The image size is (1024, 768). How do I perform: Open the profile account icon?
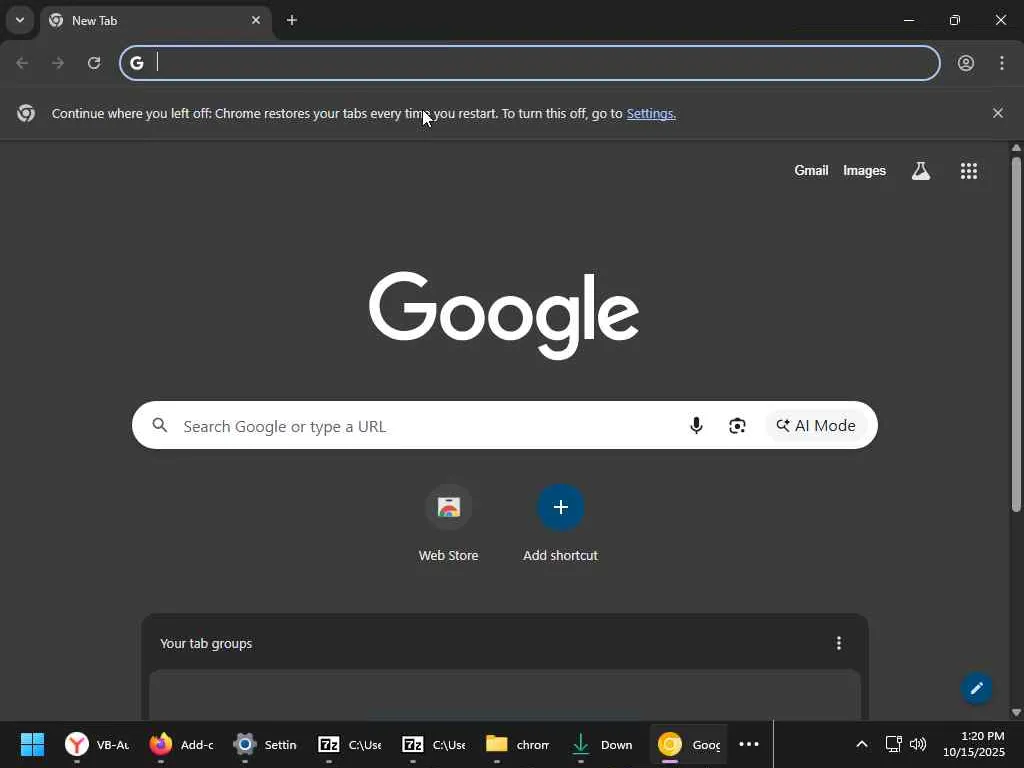click(x=966, y=63)
